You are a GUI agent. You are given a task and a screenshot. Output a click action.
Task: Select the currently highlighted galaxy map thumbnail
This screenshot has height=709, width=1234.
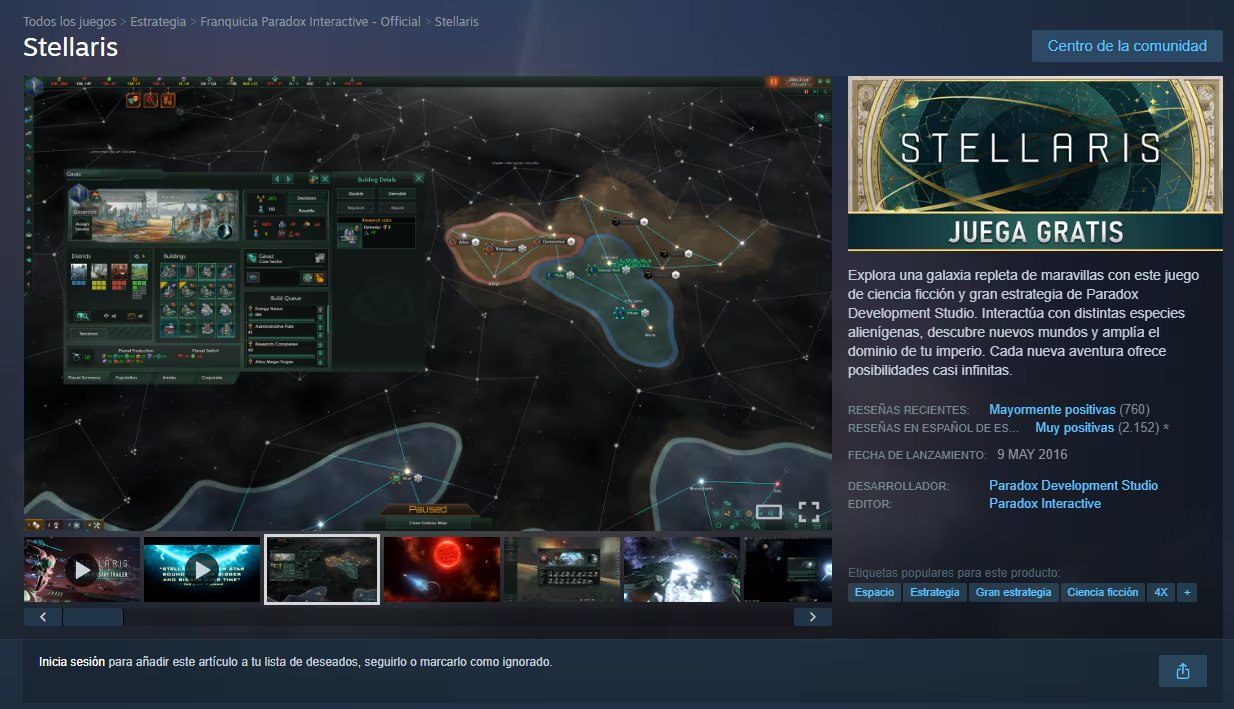[x=322, y=570]
